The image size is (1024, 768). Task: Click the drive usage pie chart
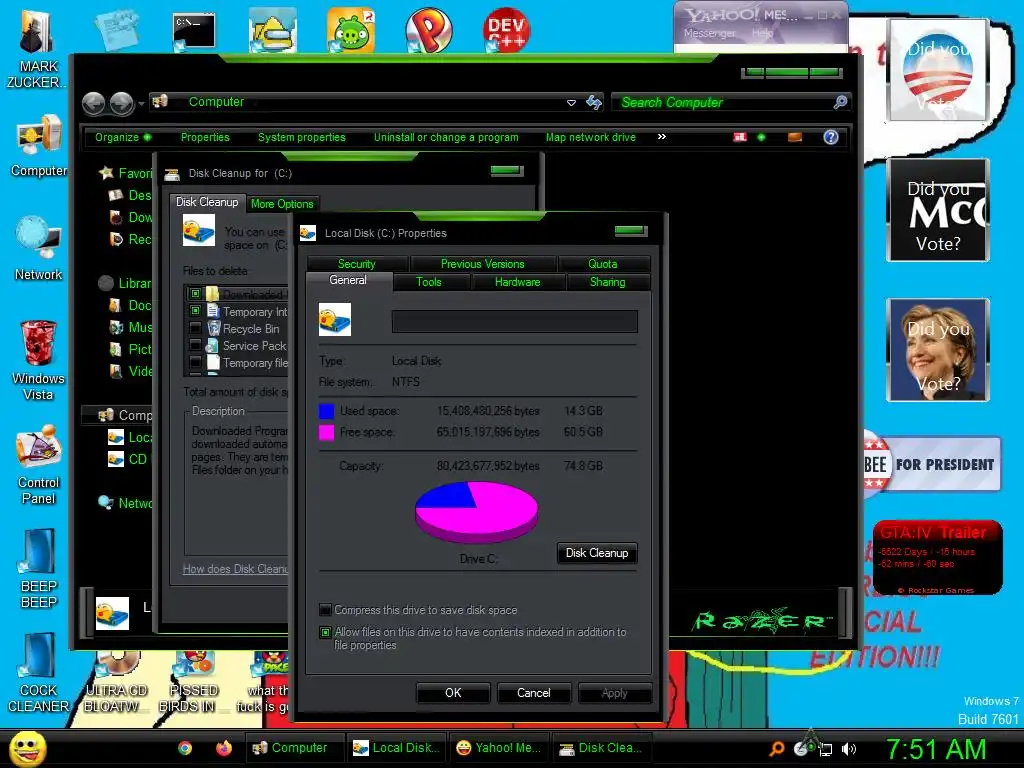477,512
